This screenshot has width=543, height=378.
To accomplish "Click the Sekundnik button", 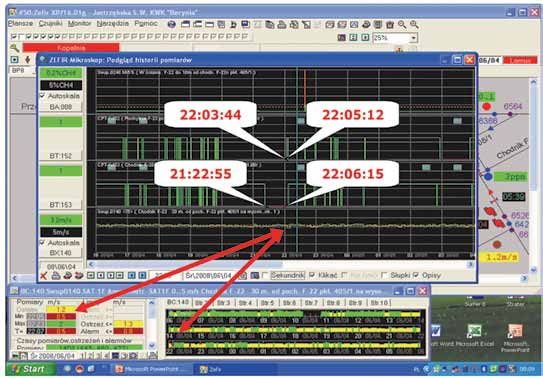I will pos(288,276).
